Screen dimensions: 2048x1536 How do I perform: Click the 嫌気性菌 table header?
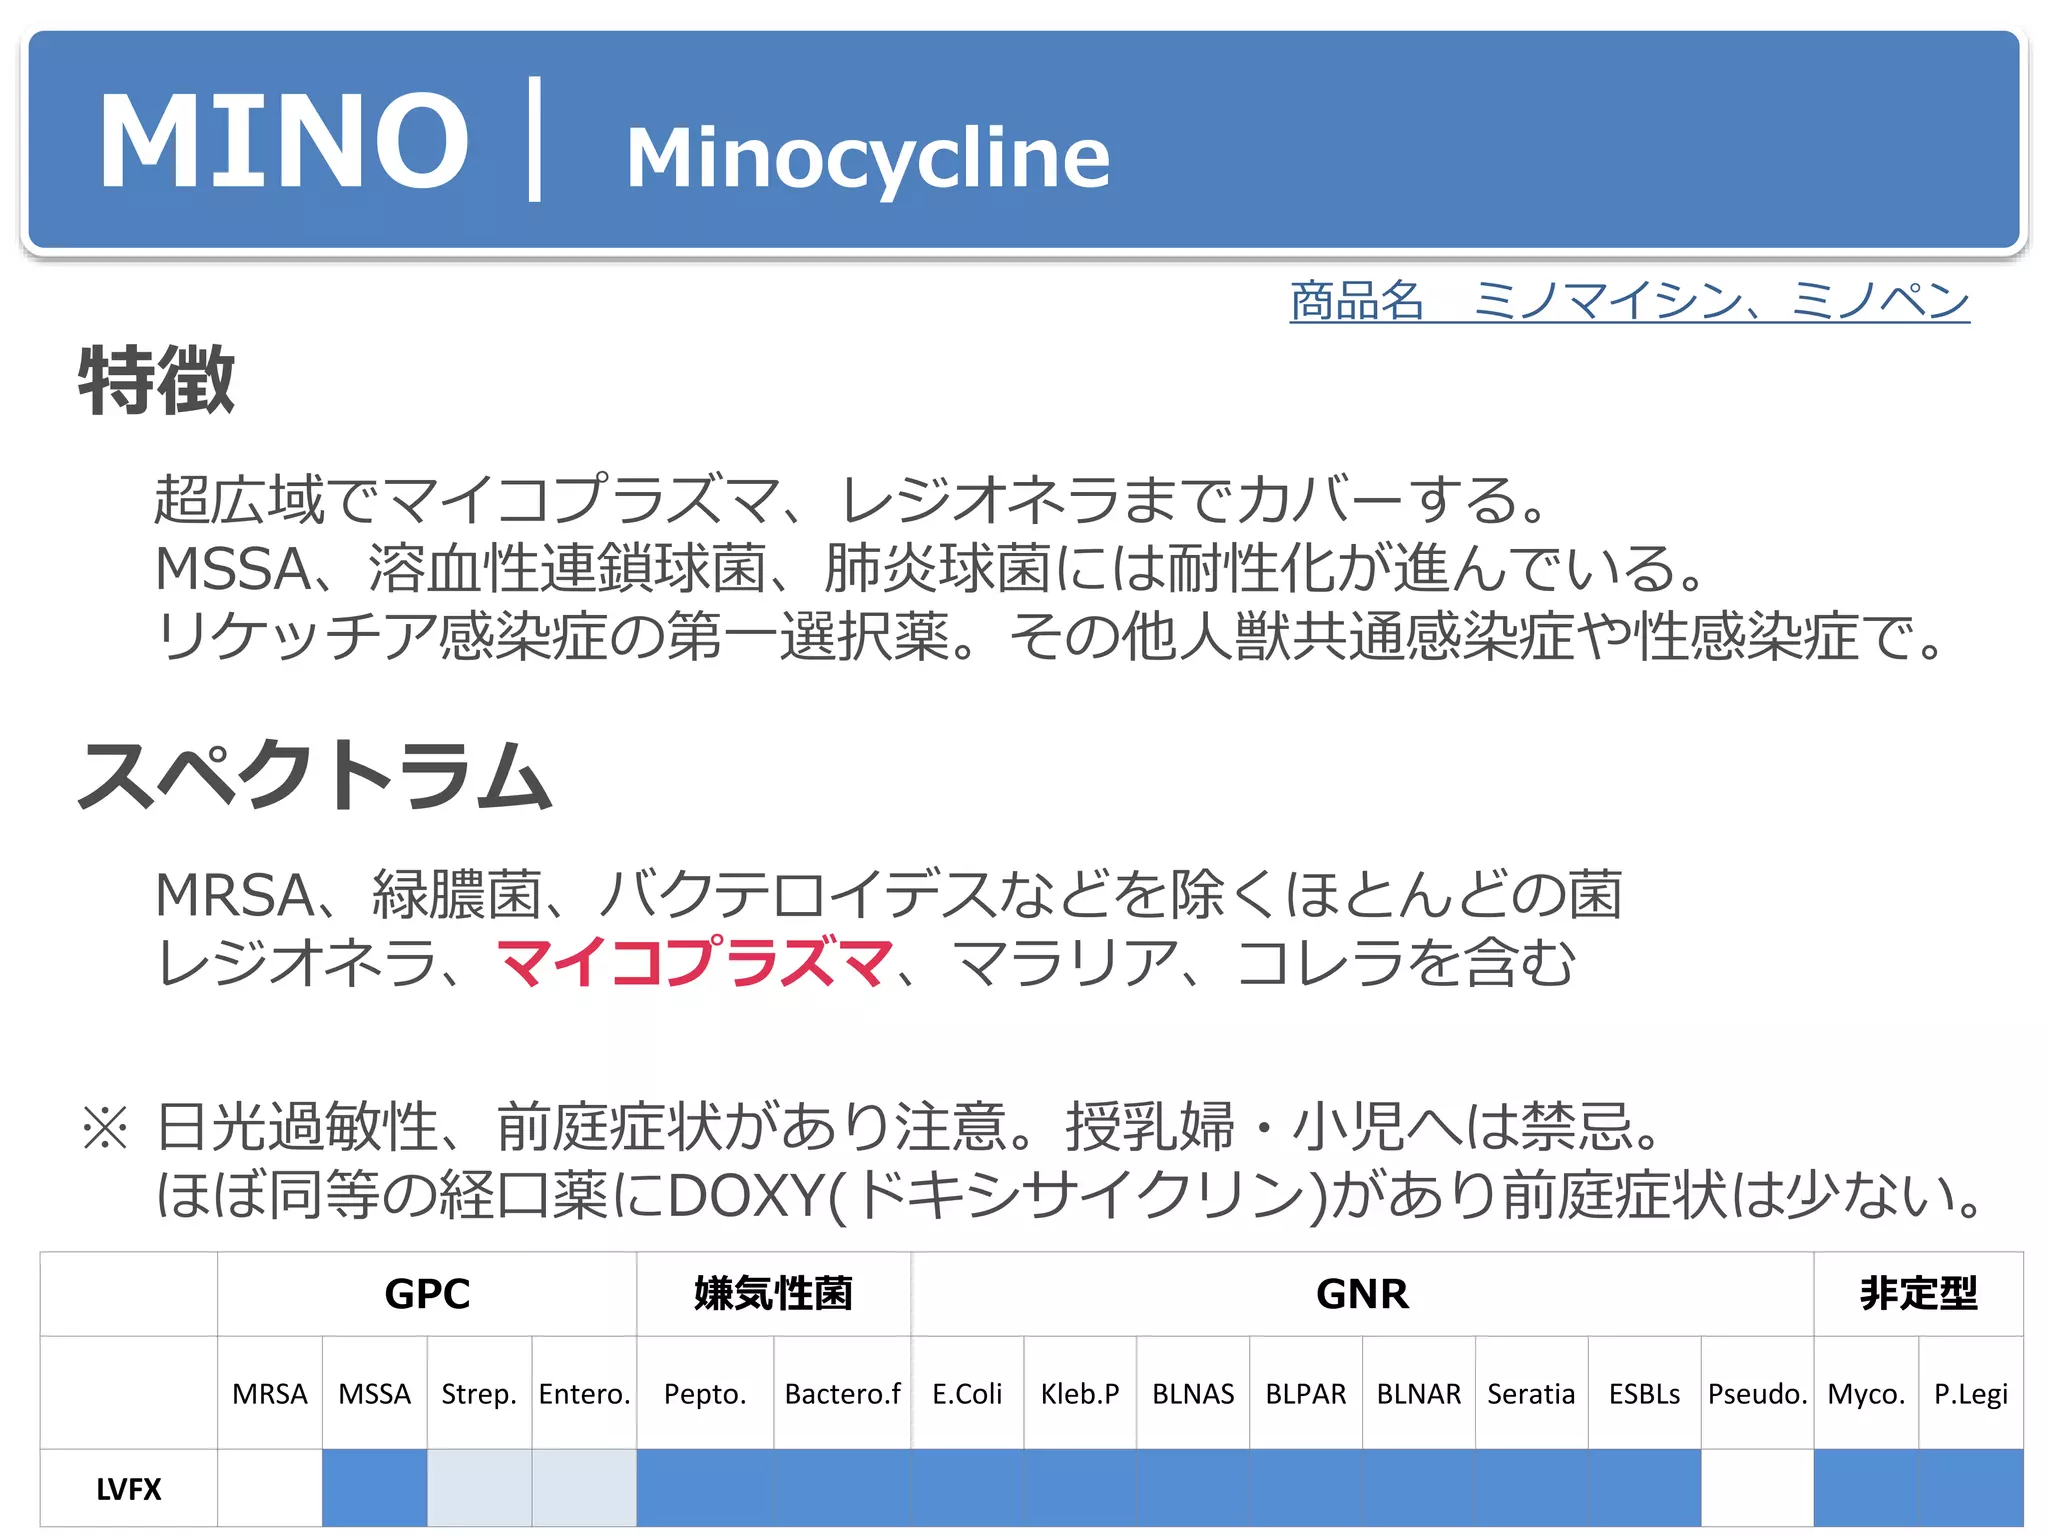[x=774, y=1294]
